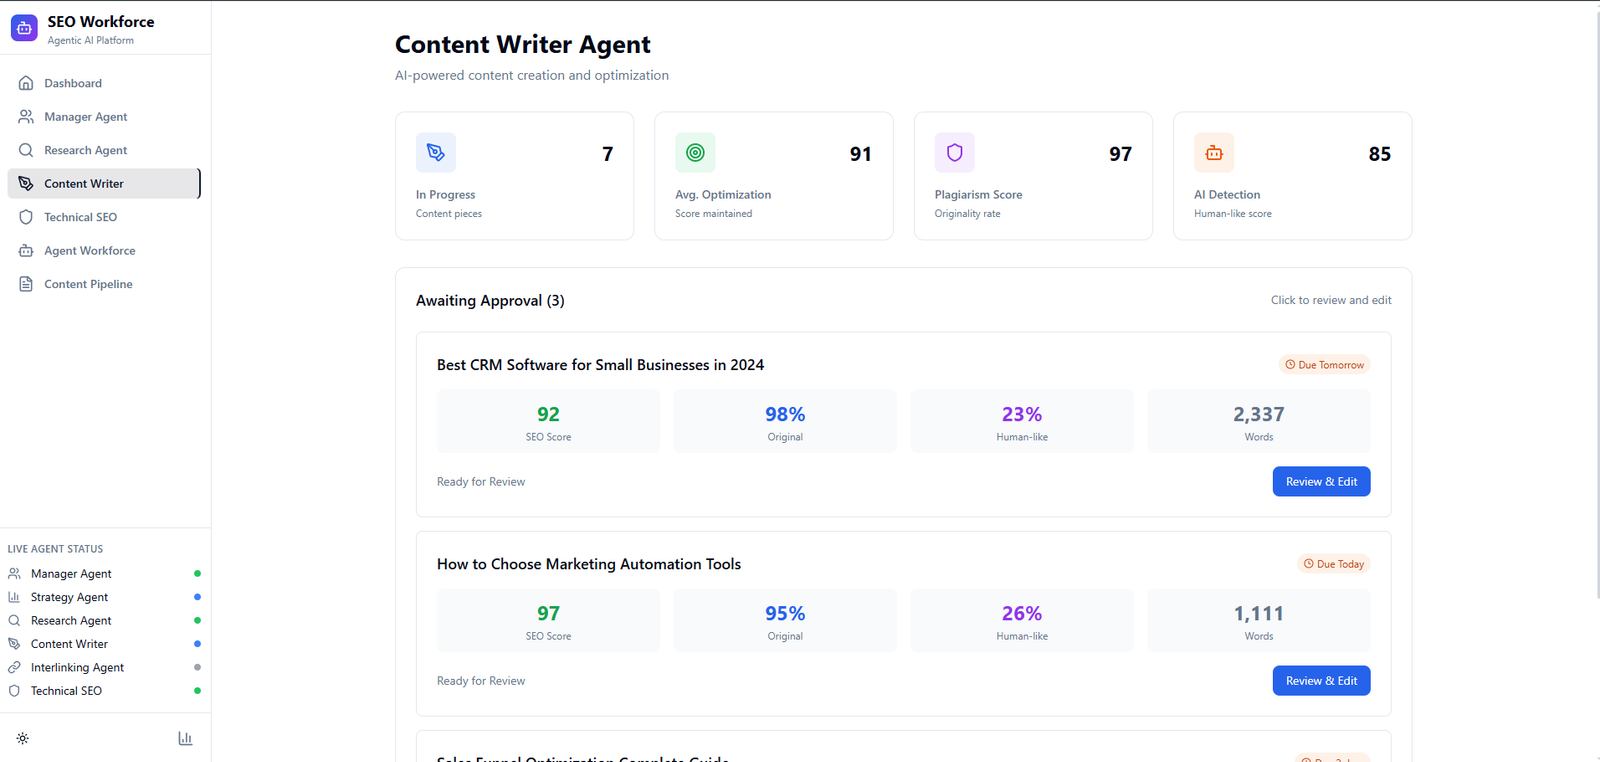Click the AI Detection robot icon

coord(1214,153)
